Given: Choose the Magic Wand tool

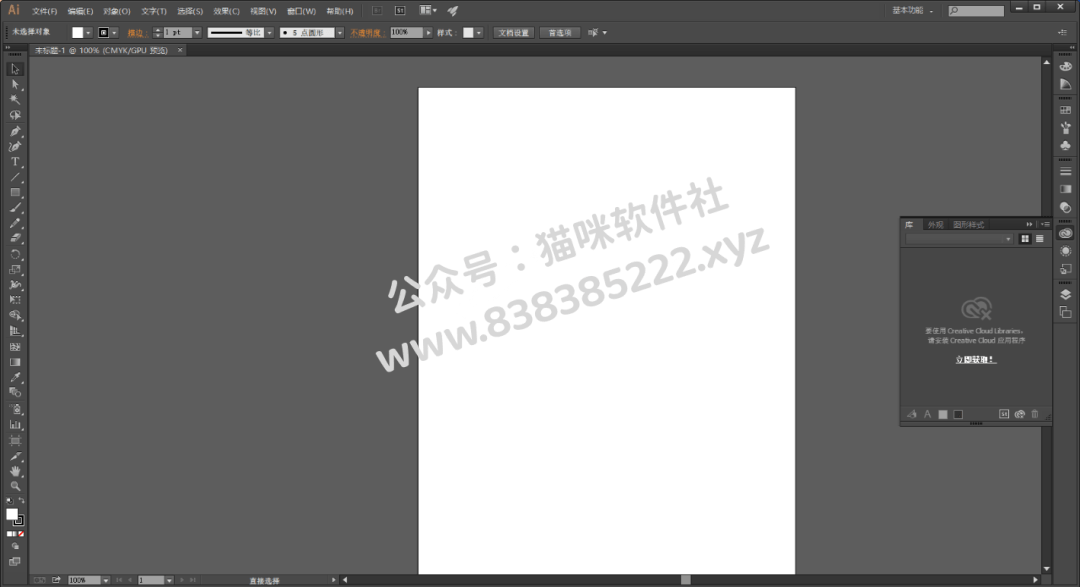Looking at the screenshot, I should 15,100.
